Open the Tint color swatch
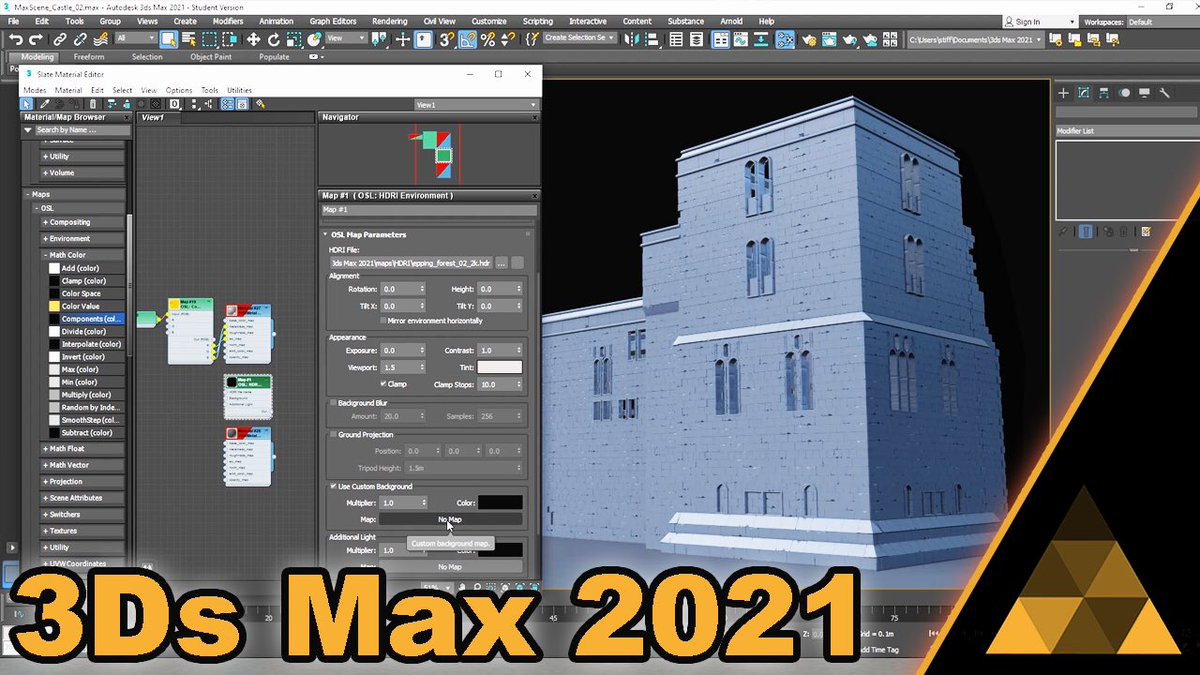This screenshot has width=1200, height=675. coord(499,367)
